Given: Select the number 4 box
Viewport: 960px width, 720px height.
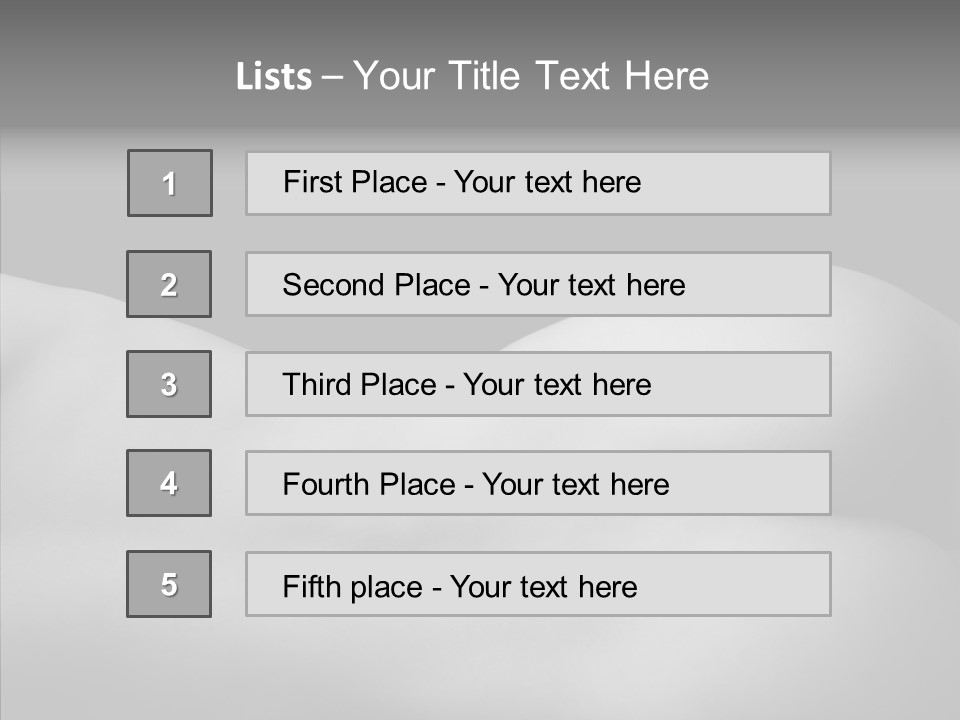Looking at the screenshot, I should coord(169,483).
